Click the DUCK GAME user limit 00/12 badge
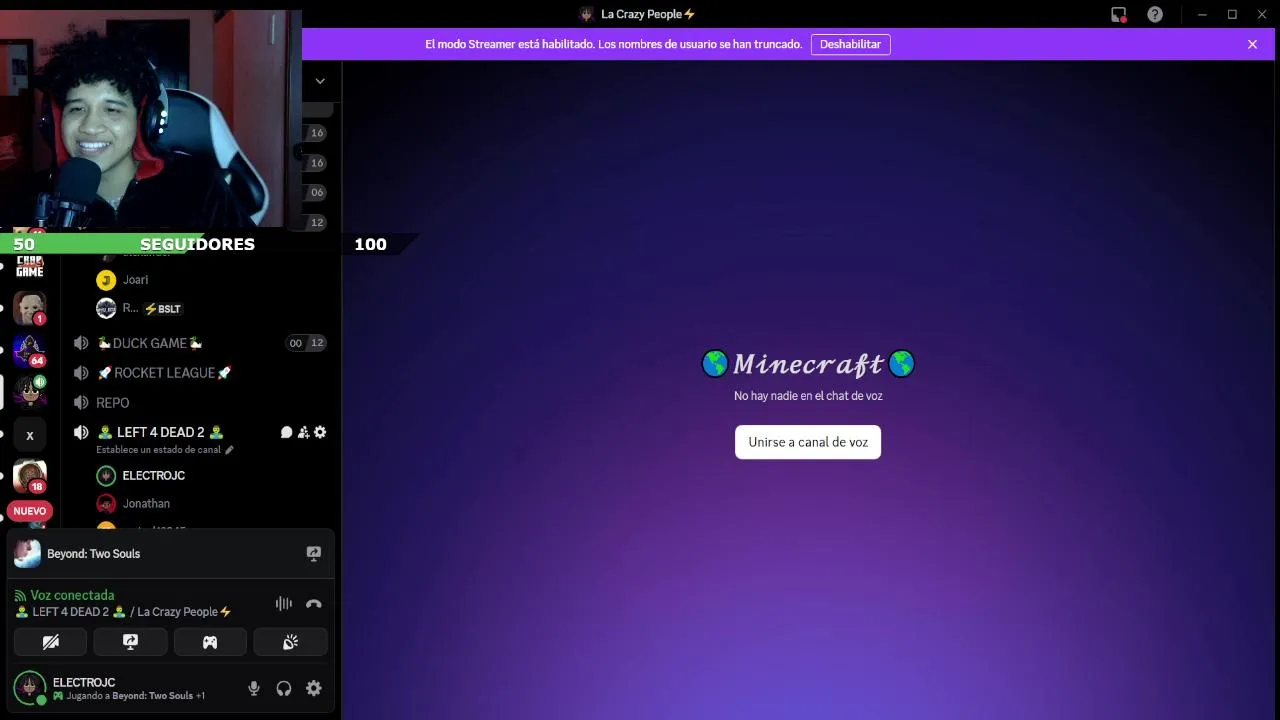This screenshot has height=720, width=1280. pos(306,343)
